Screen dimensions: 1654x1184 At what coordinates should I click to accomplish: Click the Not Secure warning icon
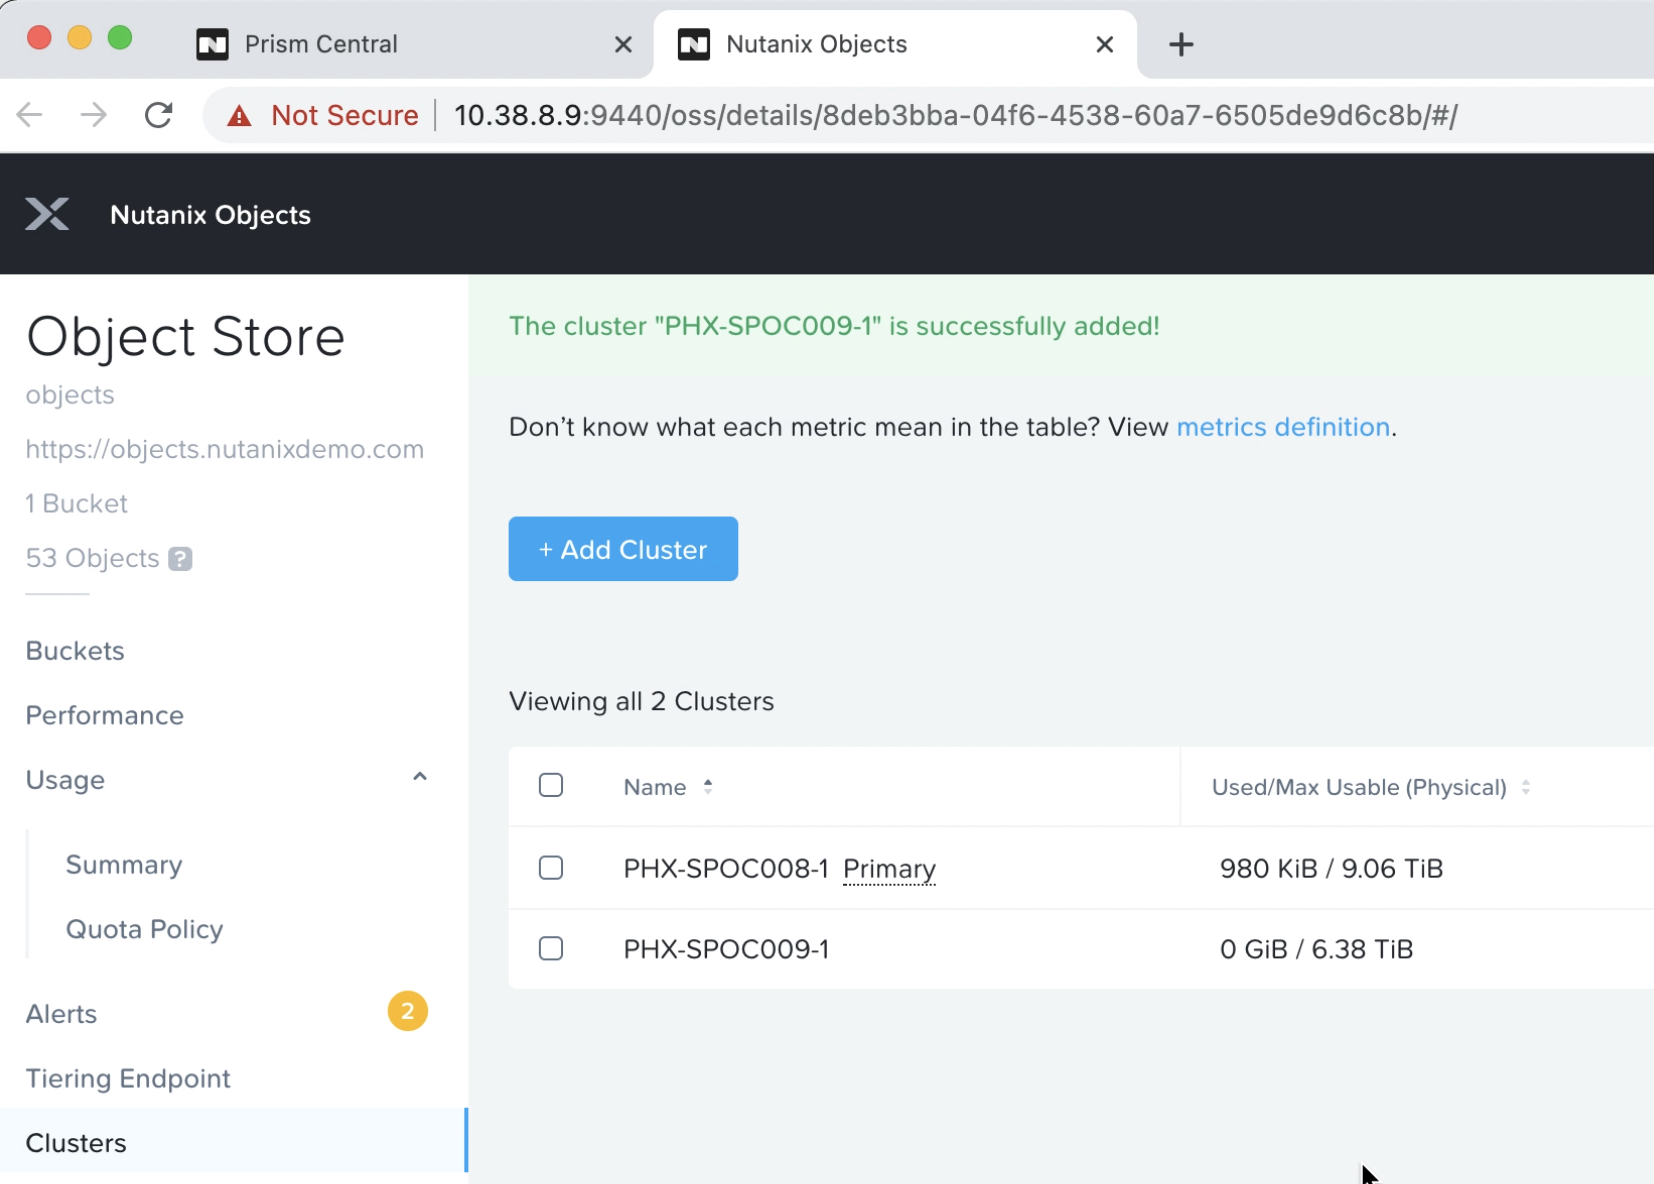239,116
